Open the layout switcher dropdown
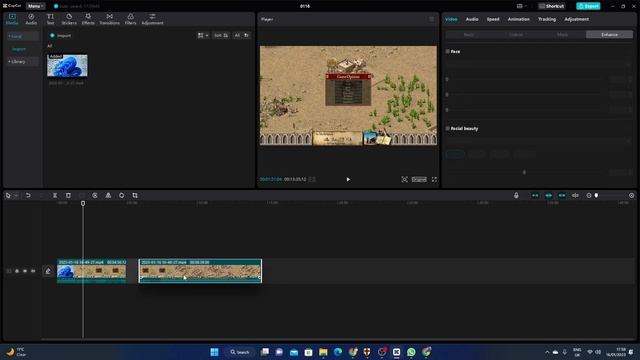This screenshot has width=640, height=360. pos(521,6)
